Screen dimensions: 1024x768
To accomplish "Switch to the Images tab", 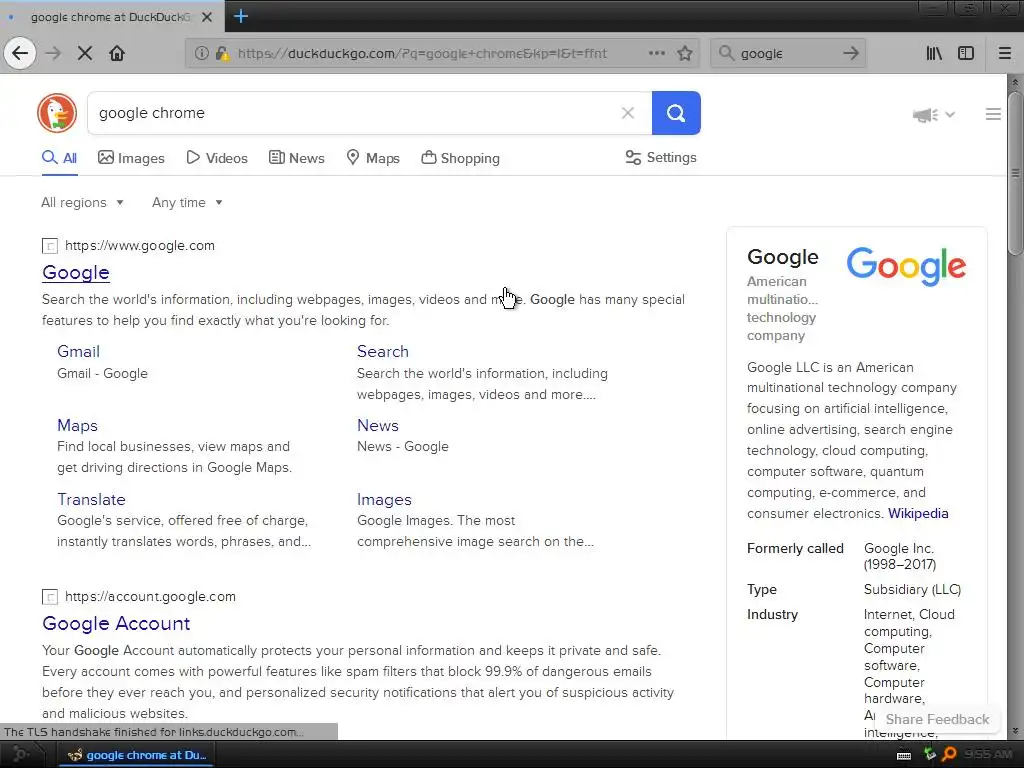I will 131,158.
